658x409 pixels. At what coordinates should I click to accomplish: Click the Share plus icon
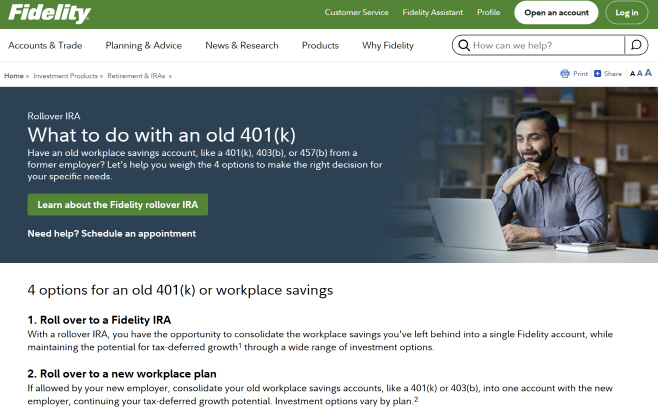(598, 74)
